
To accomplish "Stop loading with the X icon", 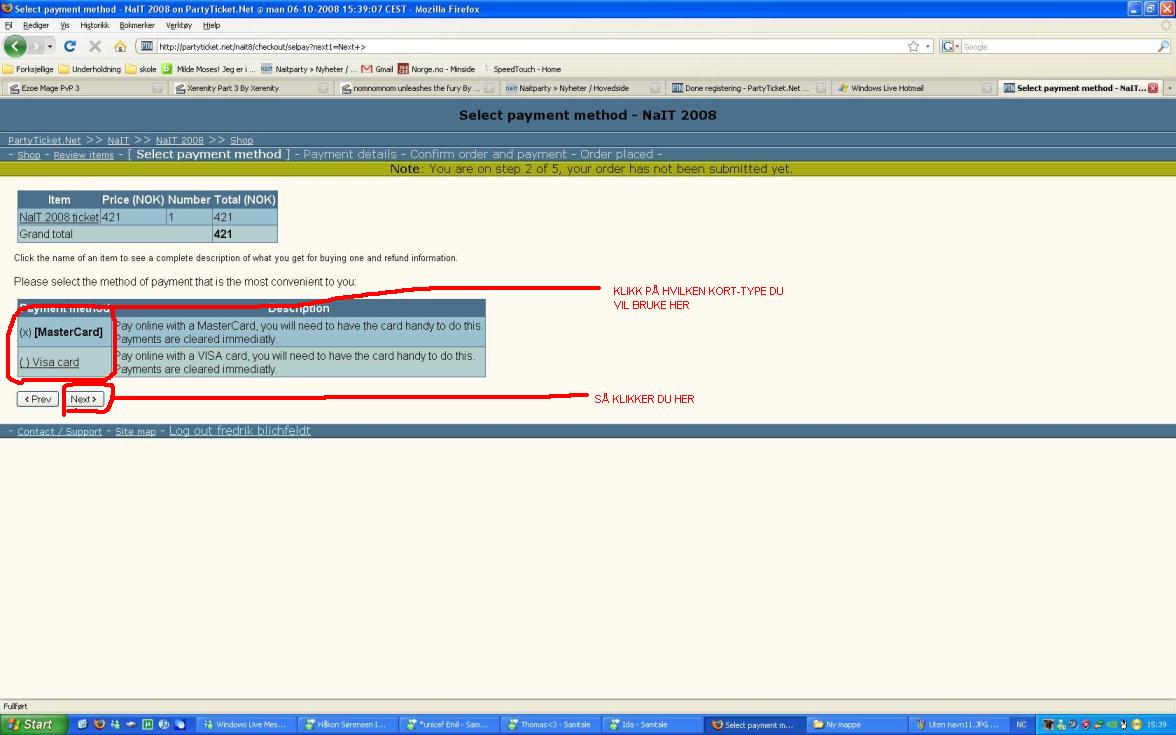I will 95,46.
